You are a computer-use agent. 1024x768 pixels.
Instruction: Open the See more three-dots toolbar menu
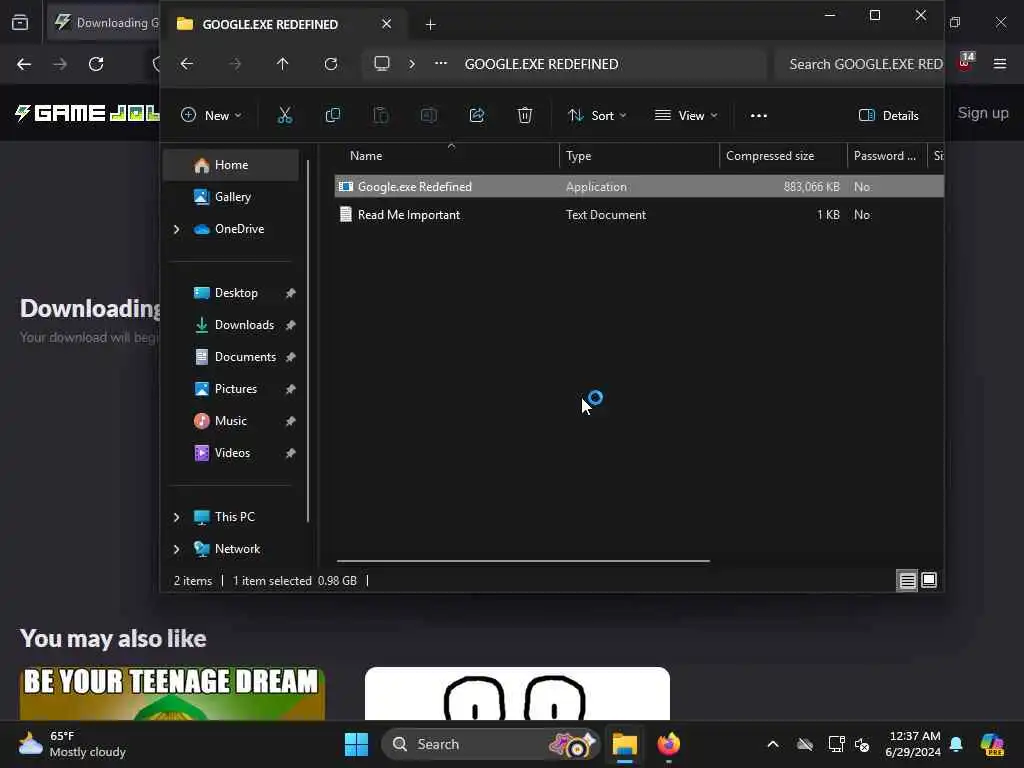coord(758,116)
